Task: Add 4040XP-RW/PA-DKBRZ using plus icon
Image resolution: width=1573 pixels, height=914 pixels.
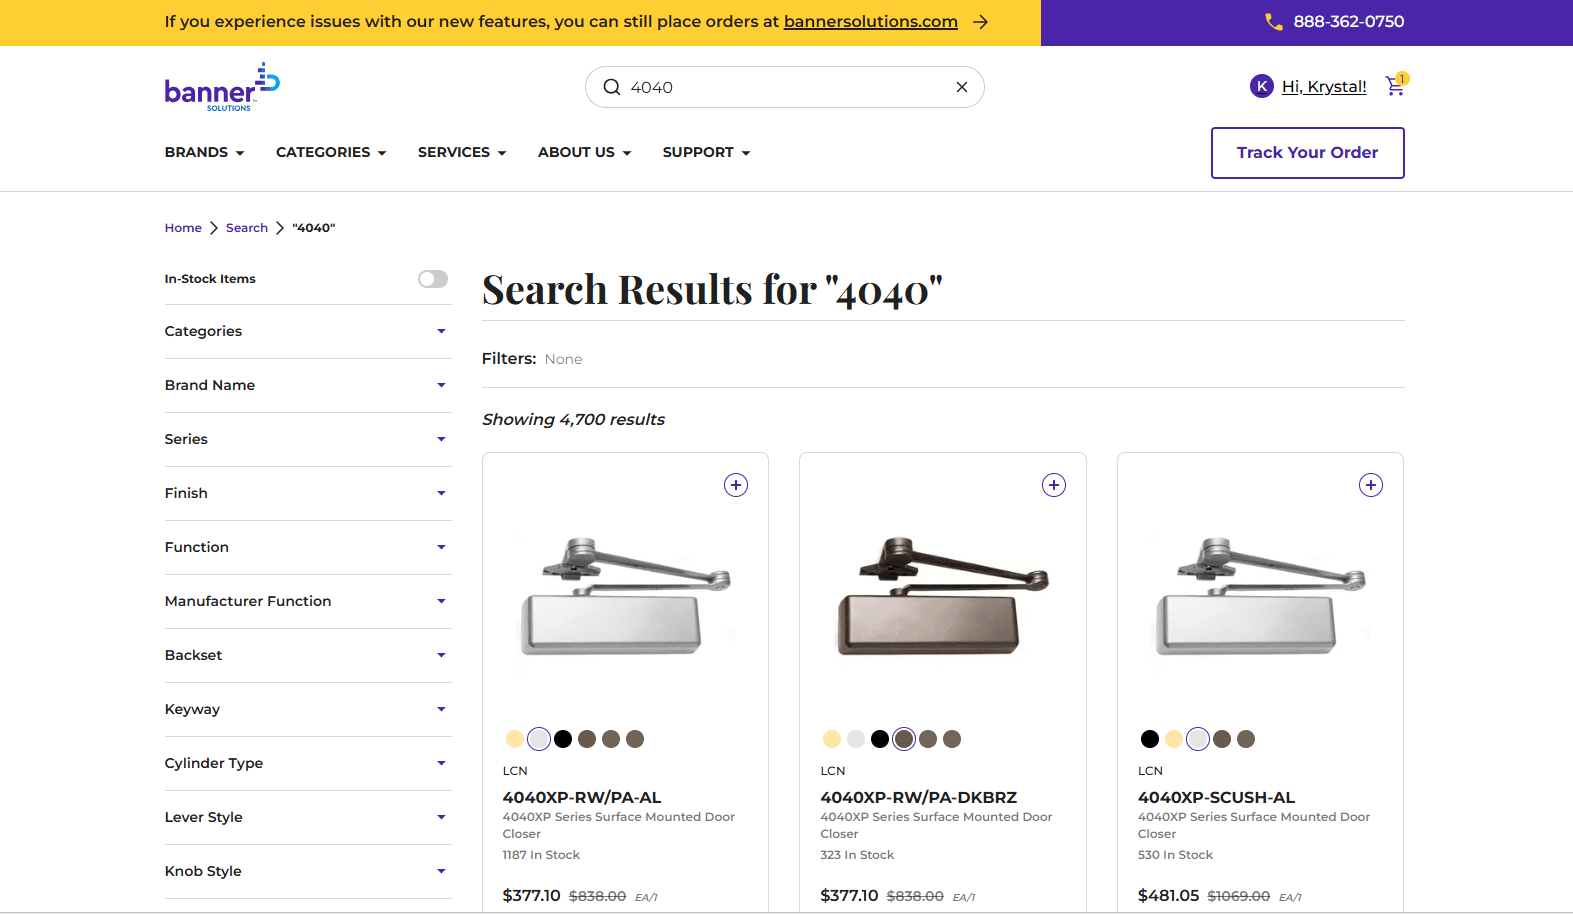Action: tap(1054, 485)
